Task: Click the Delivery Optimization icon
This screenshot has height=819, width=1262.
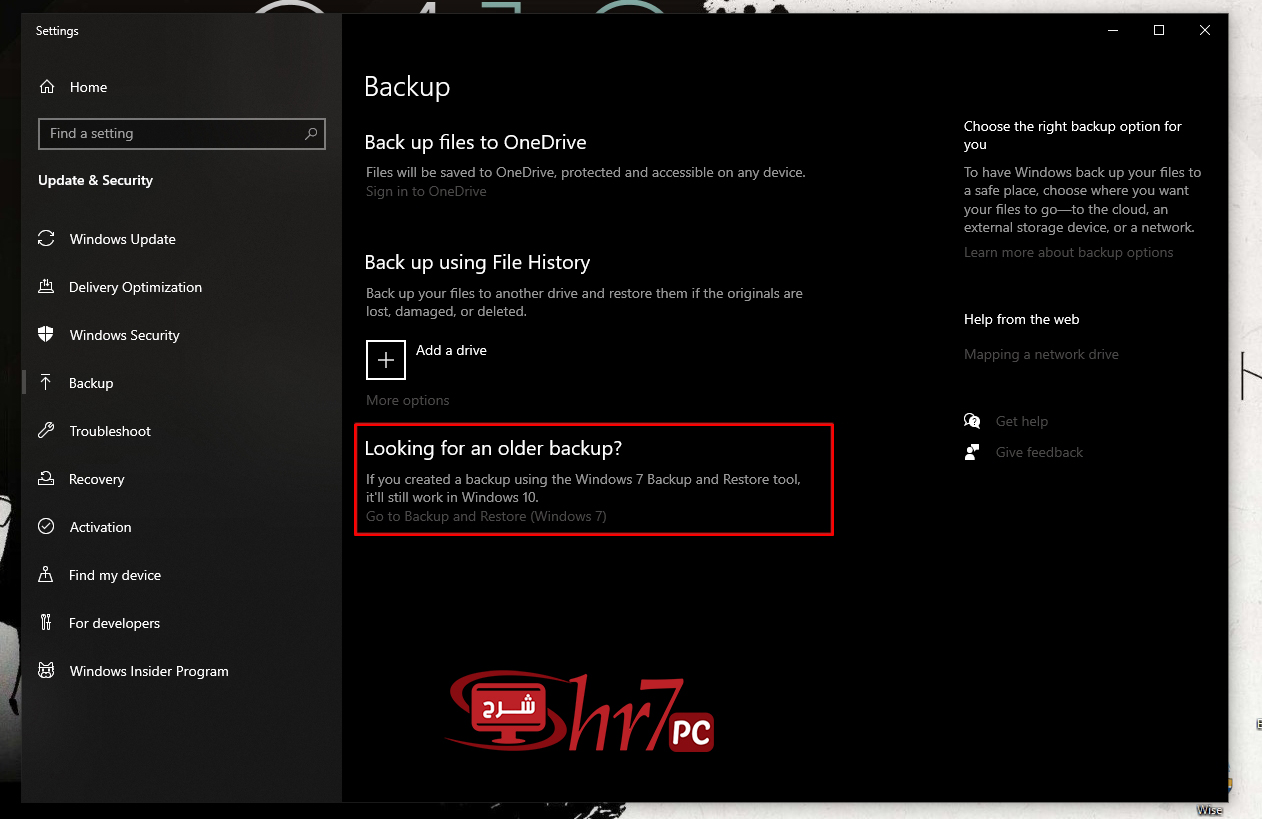Action: [46, 287]
